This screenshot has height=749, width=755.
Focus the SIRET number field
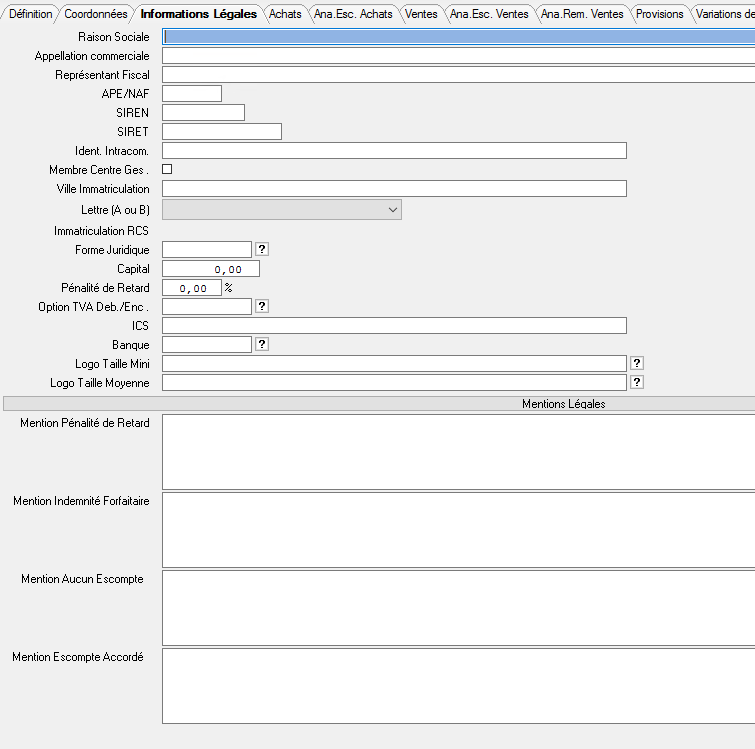pyautogui.click(x=221, y=132)
